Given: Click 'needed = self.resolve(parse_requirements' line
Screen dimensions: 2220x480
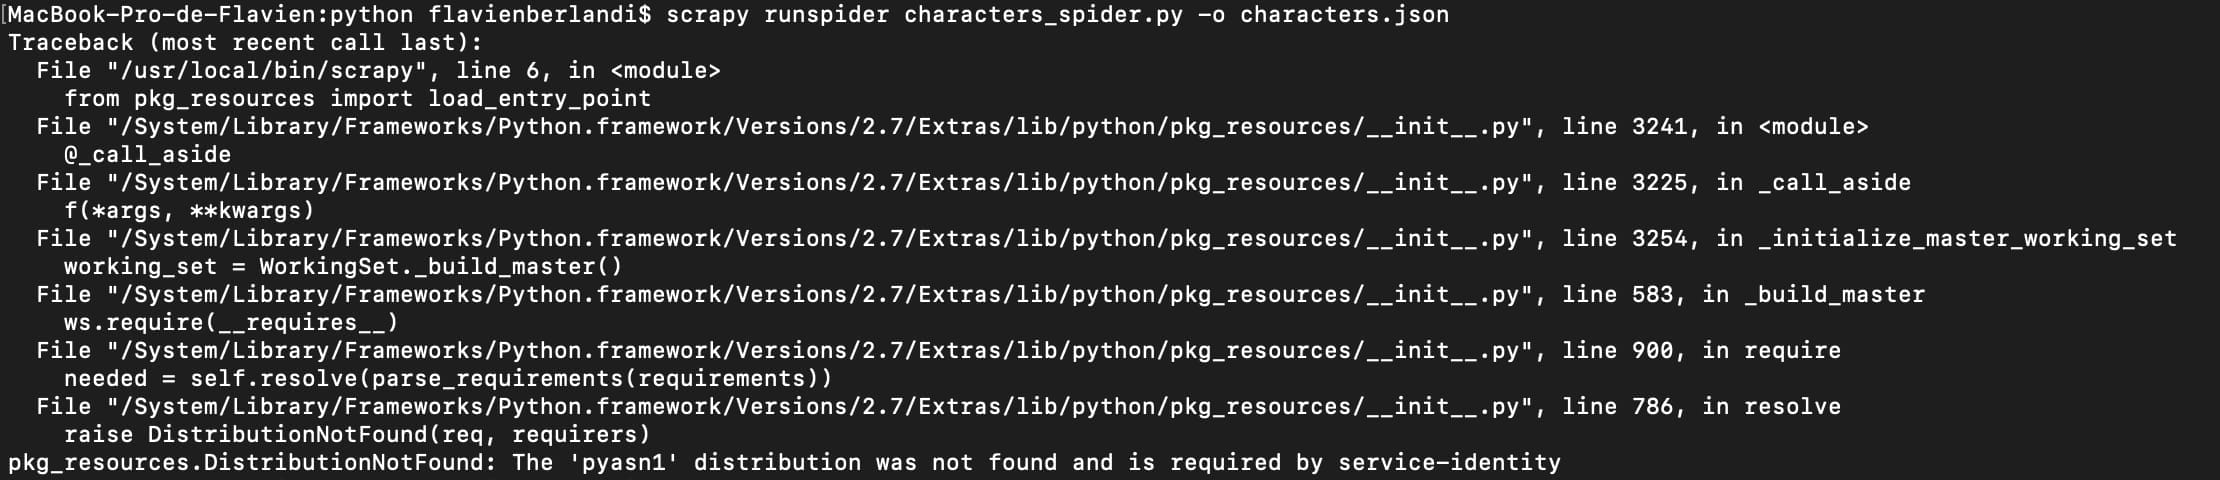Looking at the screenshot, I should pos(448,379).
